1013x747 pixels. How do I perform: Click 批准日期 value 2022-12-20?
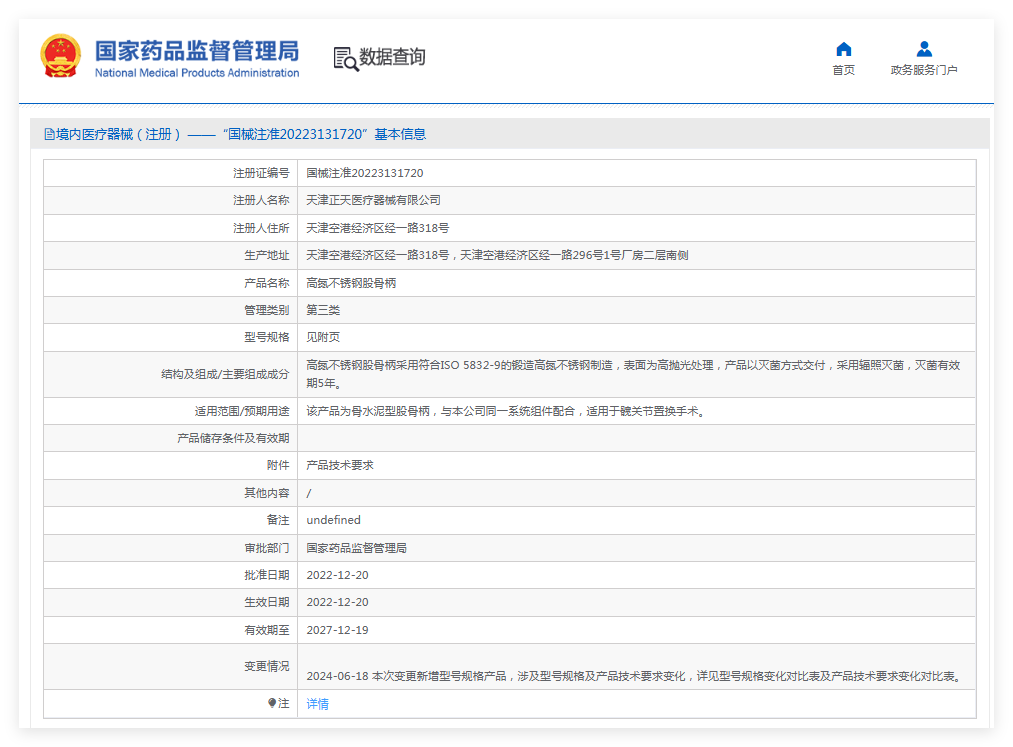pos(337,575)
